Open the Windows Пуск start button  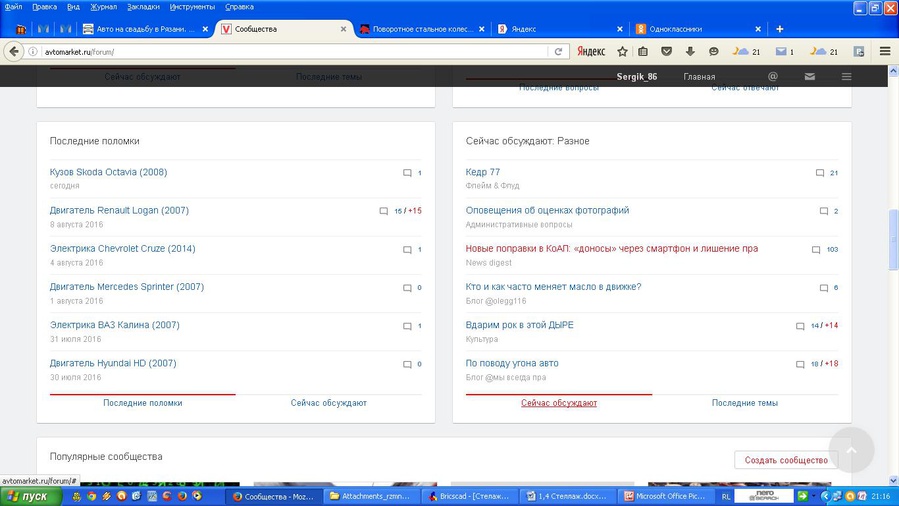[30, 496]
